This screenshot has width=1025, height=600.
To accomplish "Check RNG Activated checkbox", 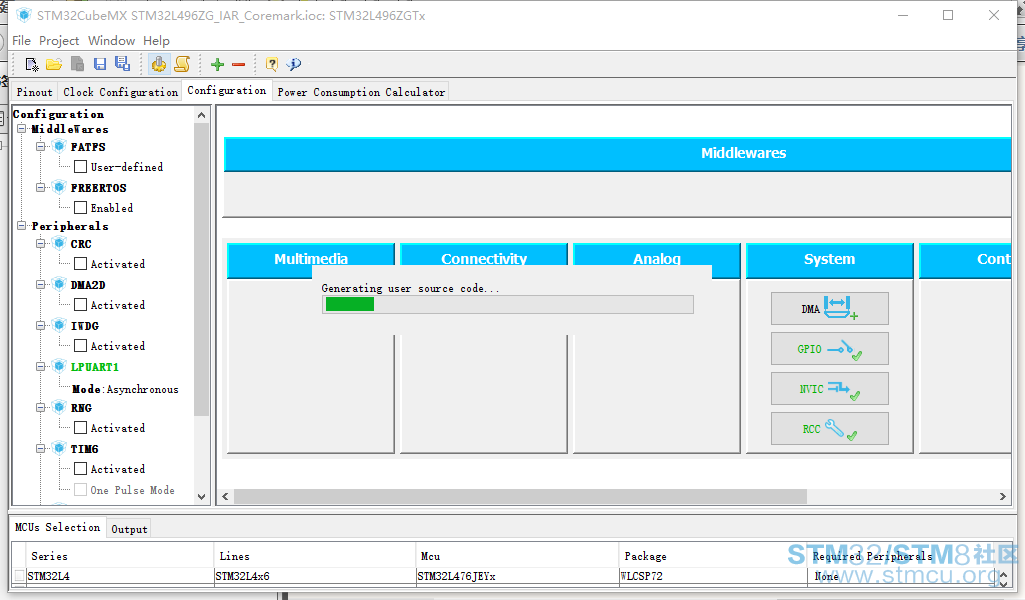I will coord(80,427).
